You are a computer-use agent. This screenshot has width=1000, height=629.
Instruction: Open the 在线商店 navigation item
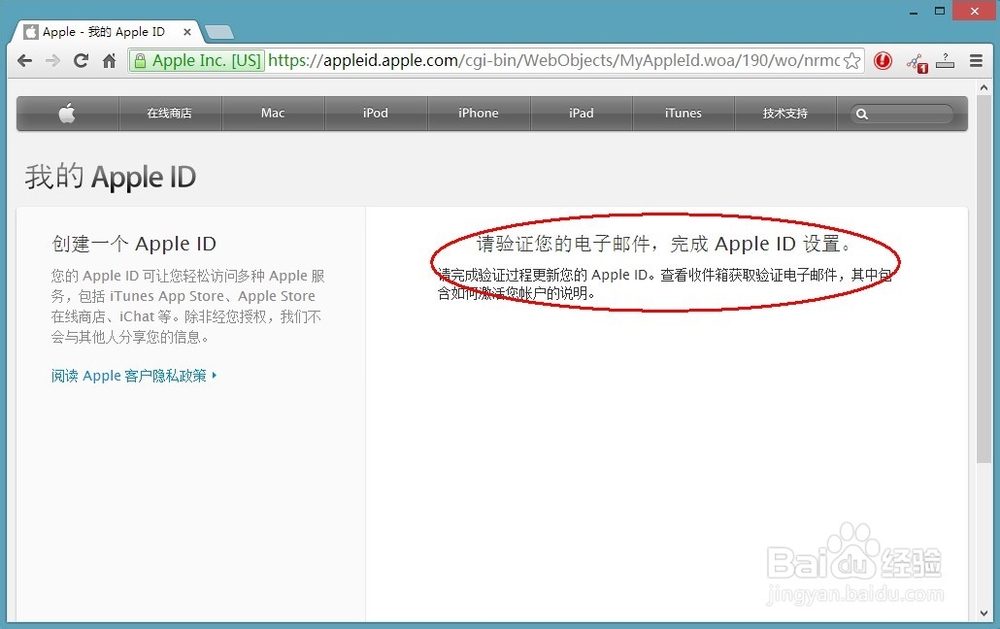170,114
